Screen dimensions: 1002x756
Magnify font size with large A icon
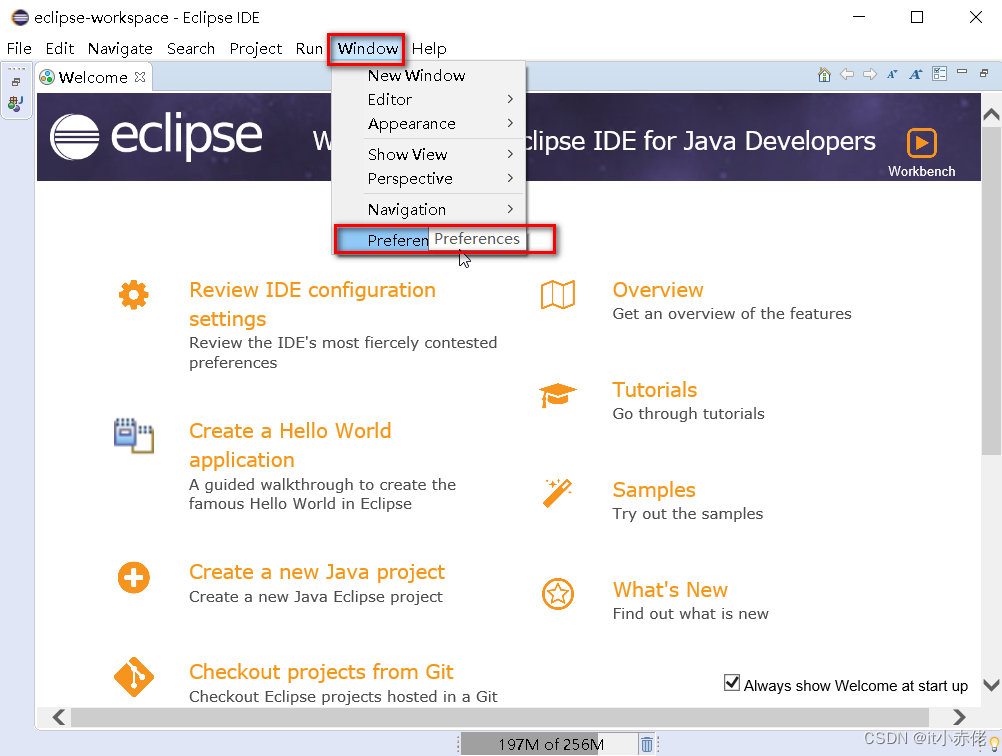click(x=916, y=74)
